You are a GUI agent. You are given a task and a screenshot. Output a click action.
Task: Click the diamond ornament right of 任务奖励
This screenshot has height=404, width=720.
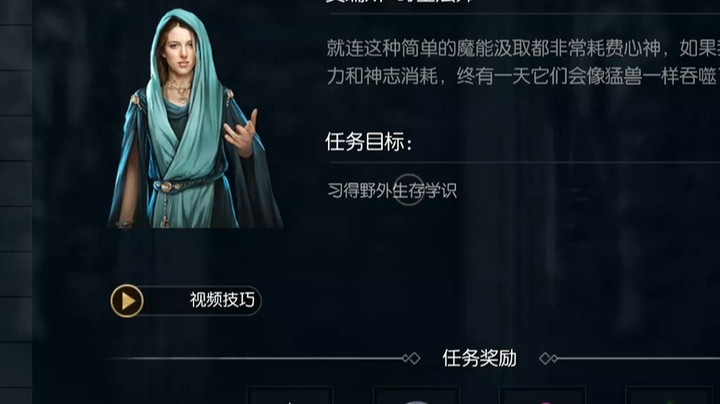tap(548, 358)
